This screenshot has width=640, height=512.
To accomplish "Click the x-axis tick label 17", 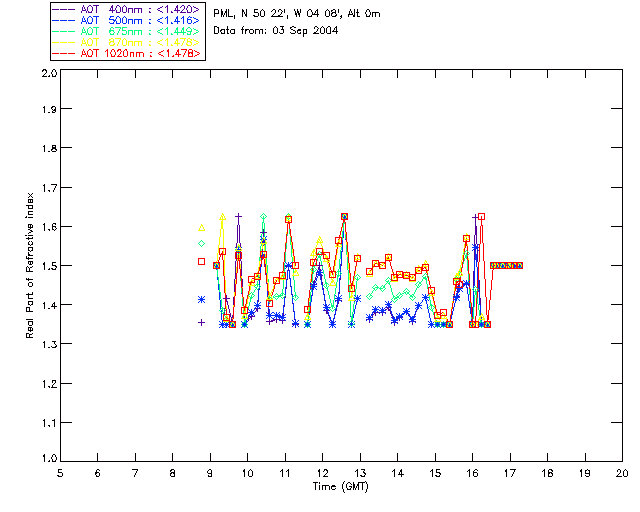I will 510,473.
